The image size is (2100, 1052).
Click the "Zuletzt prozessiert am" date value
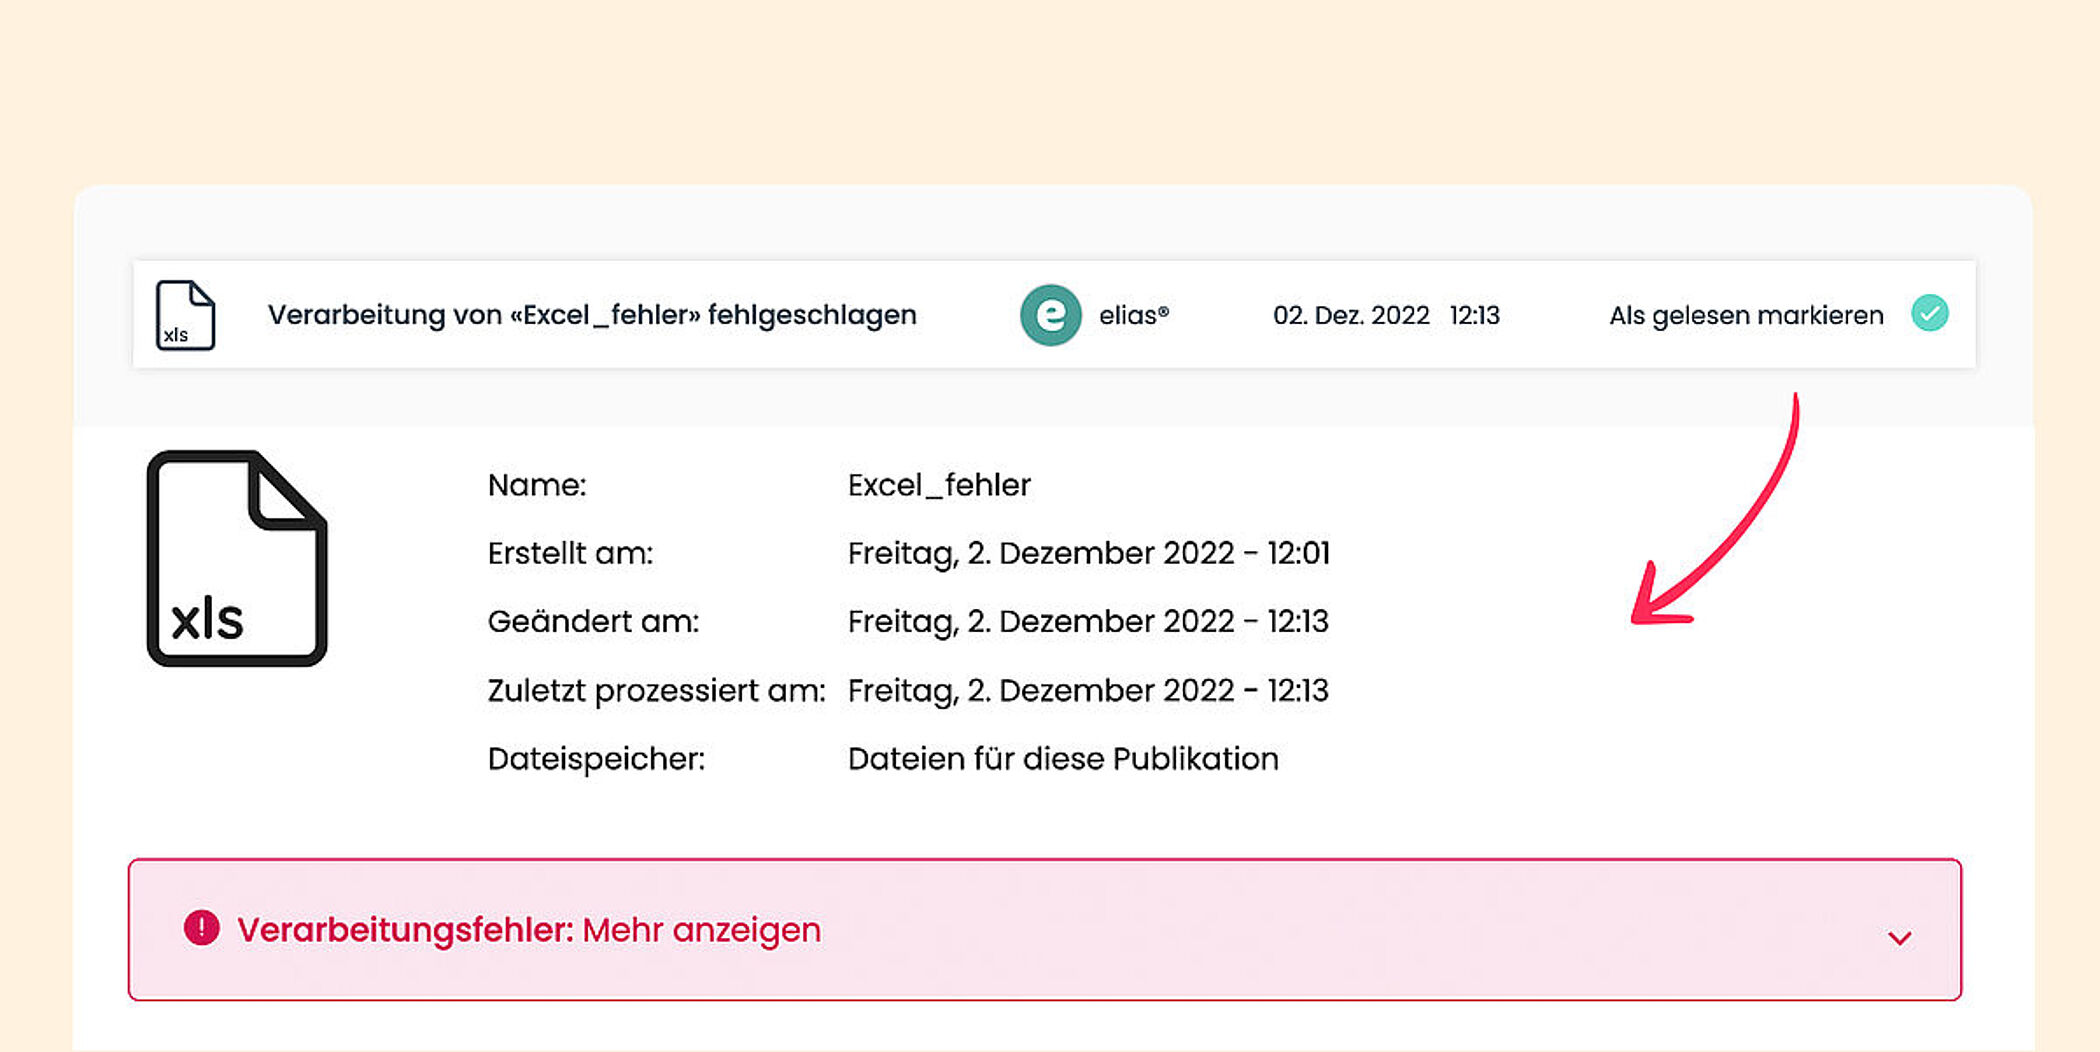[1088, 691]
